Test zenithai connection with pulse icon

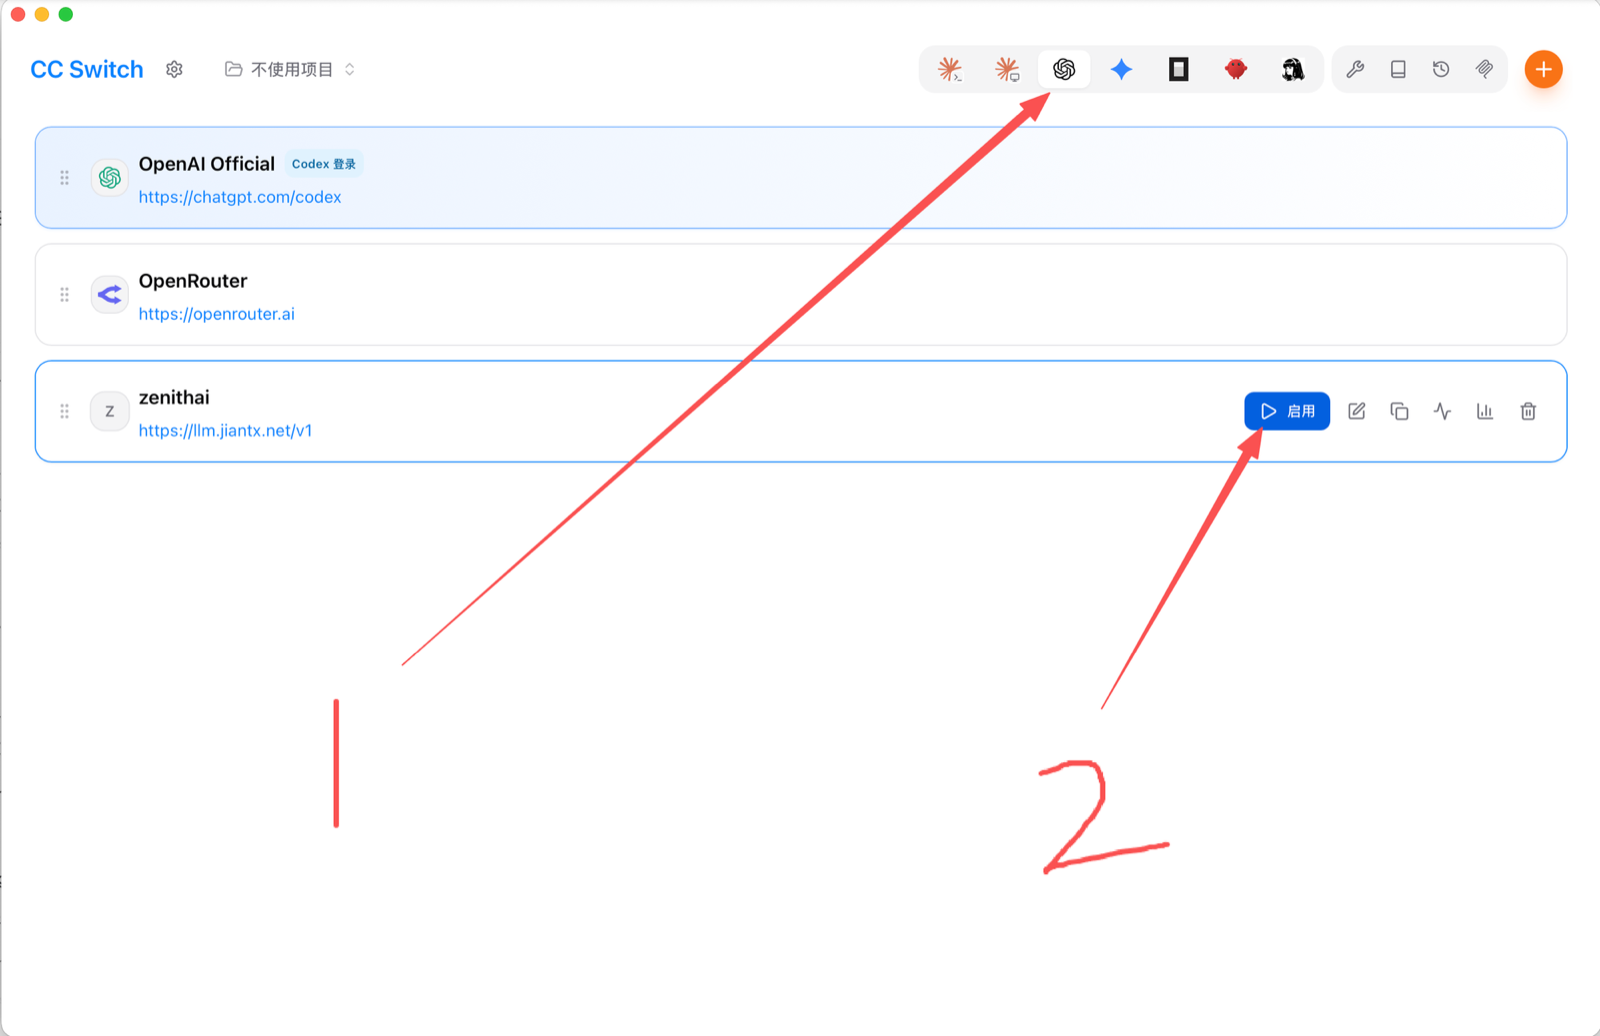(x=1442, y=411)
